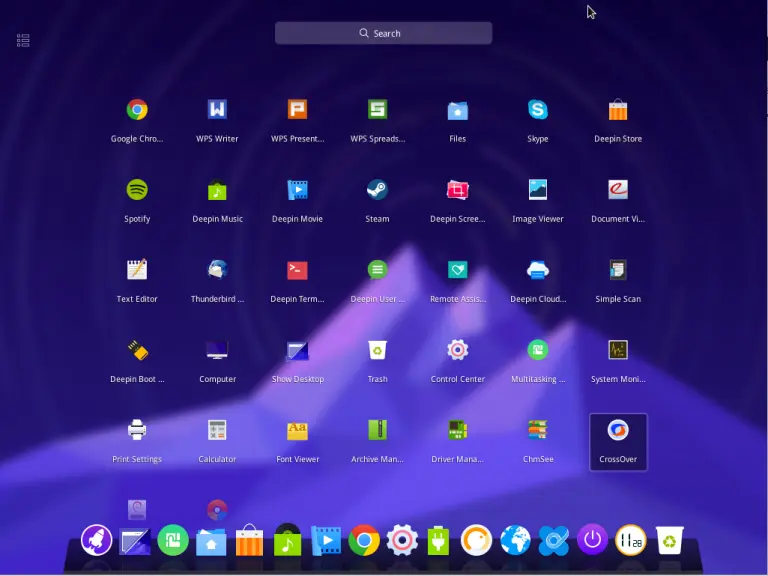Click the purple power button in the dock
Screen dimensions: 768x576
[593, 540]
